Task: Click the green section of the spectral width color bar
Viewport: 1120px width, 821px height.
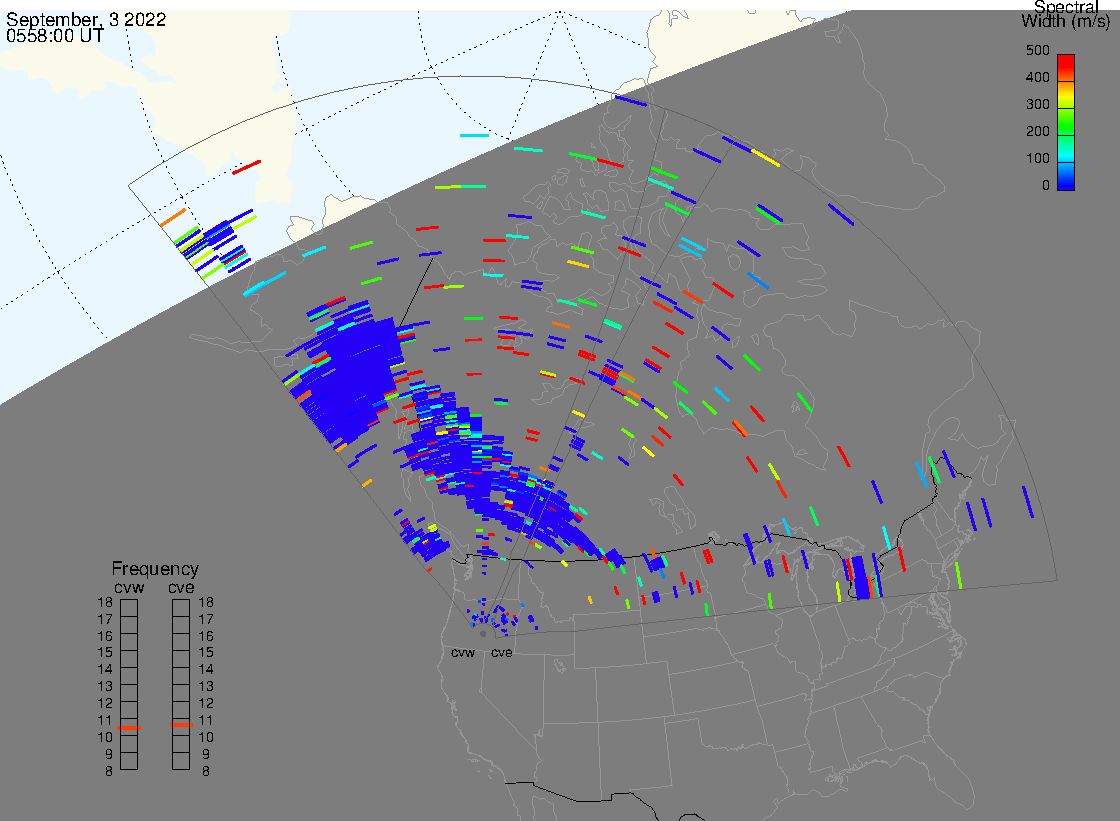Action: click(1066, 123)
